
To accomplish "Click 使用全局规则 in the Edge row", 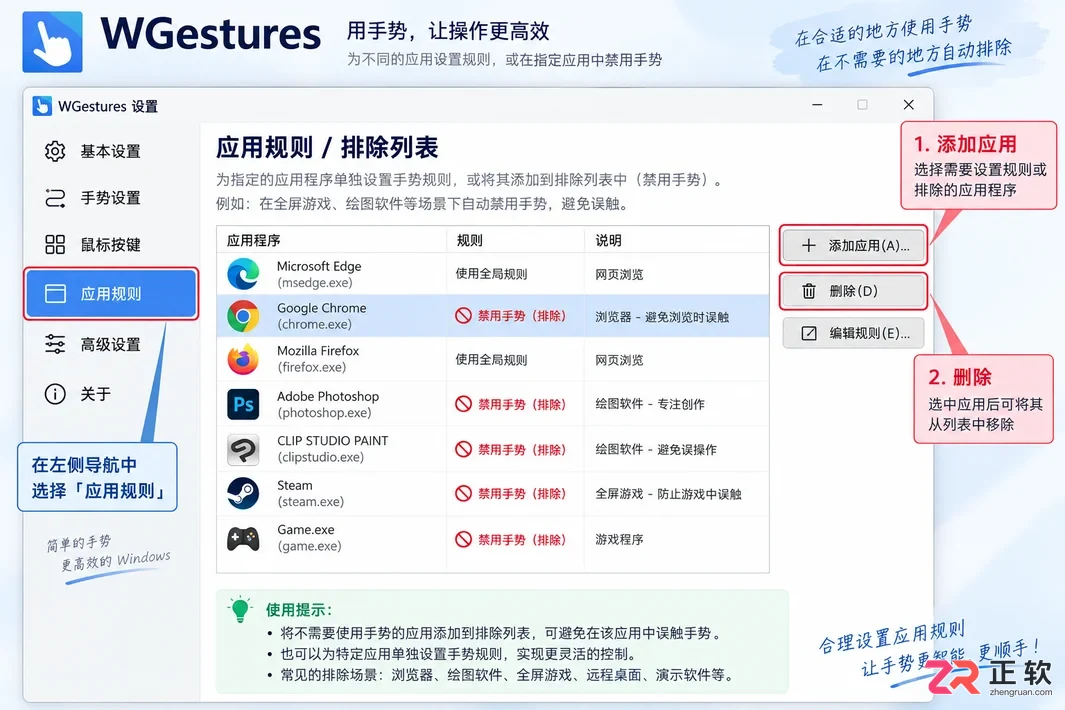I will click(x=491, y=274).
